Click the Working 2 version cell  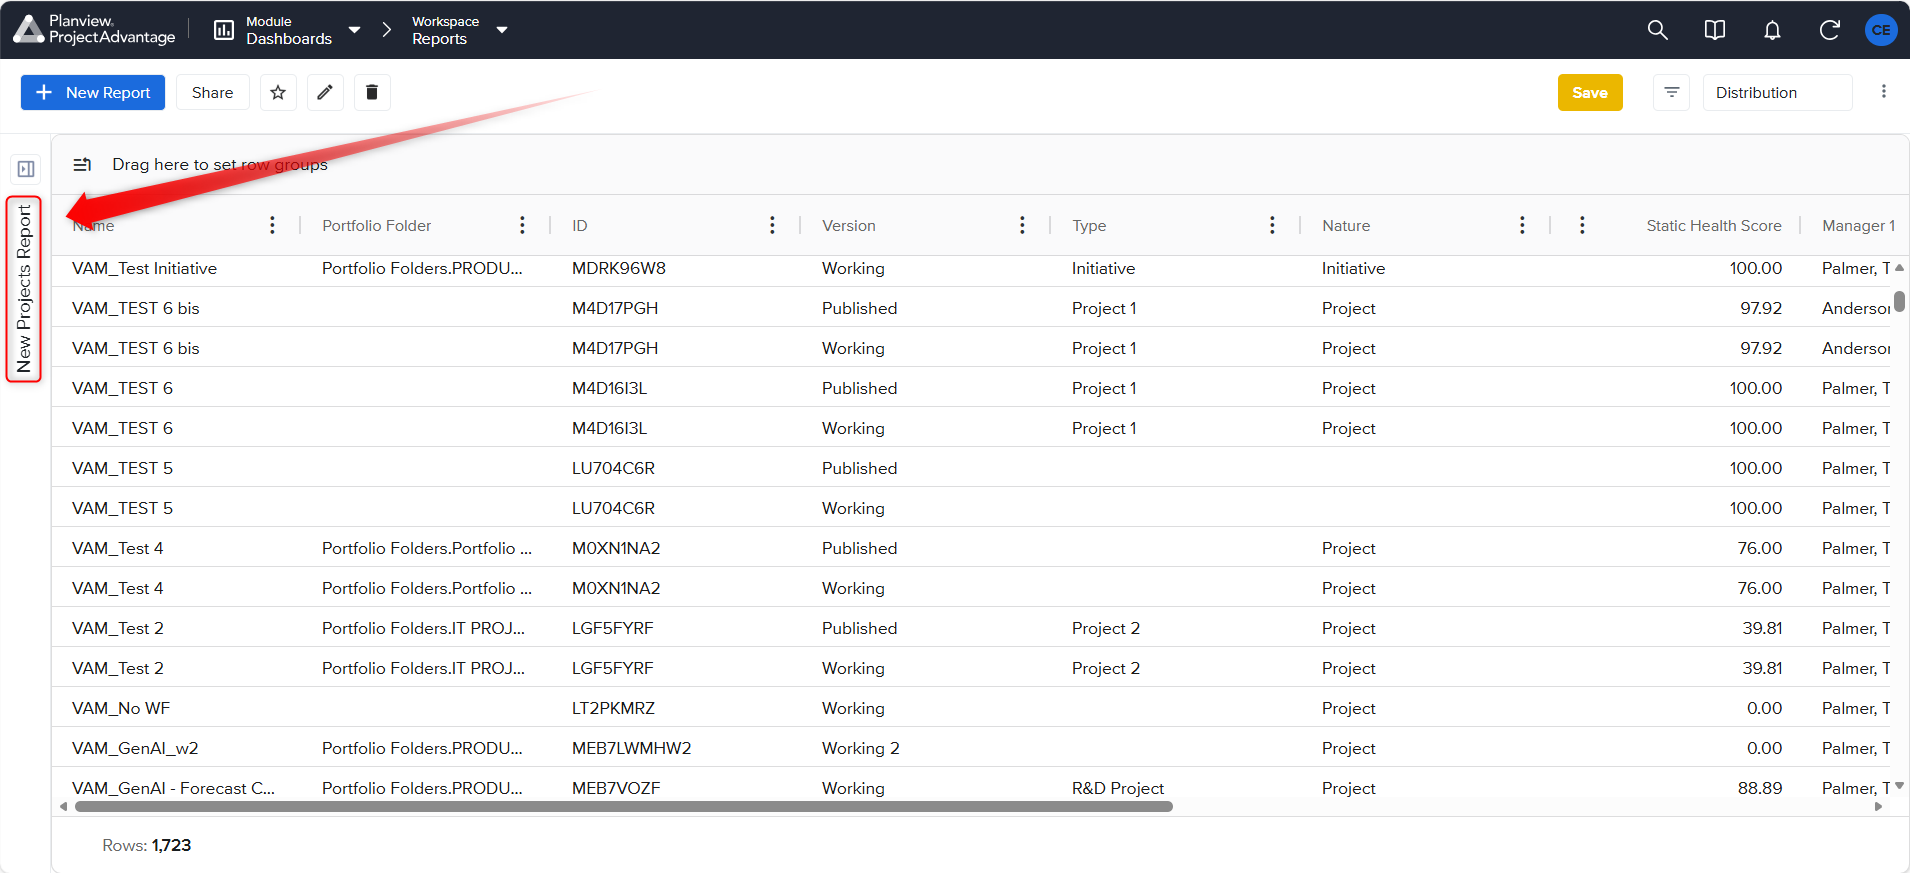tap(861, 748)
